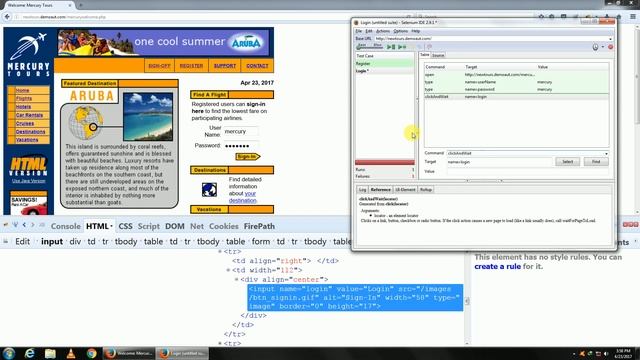Click the red record button in Selenium IDE
The height and width of the screenshot is (360, 640).
coord(611,47)
